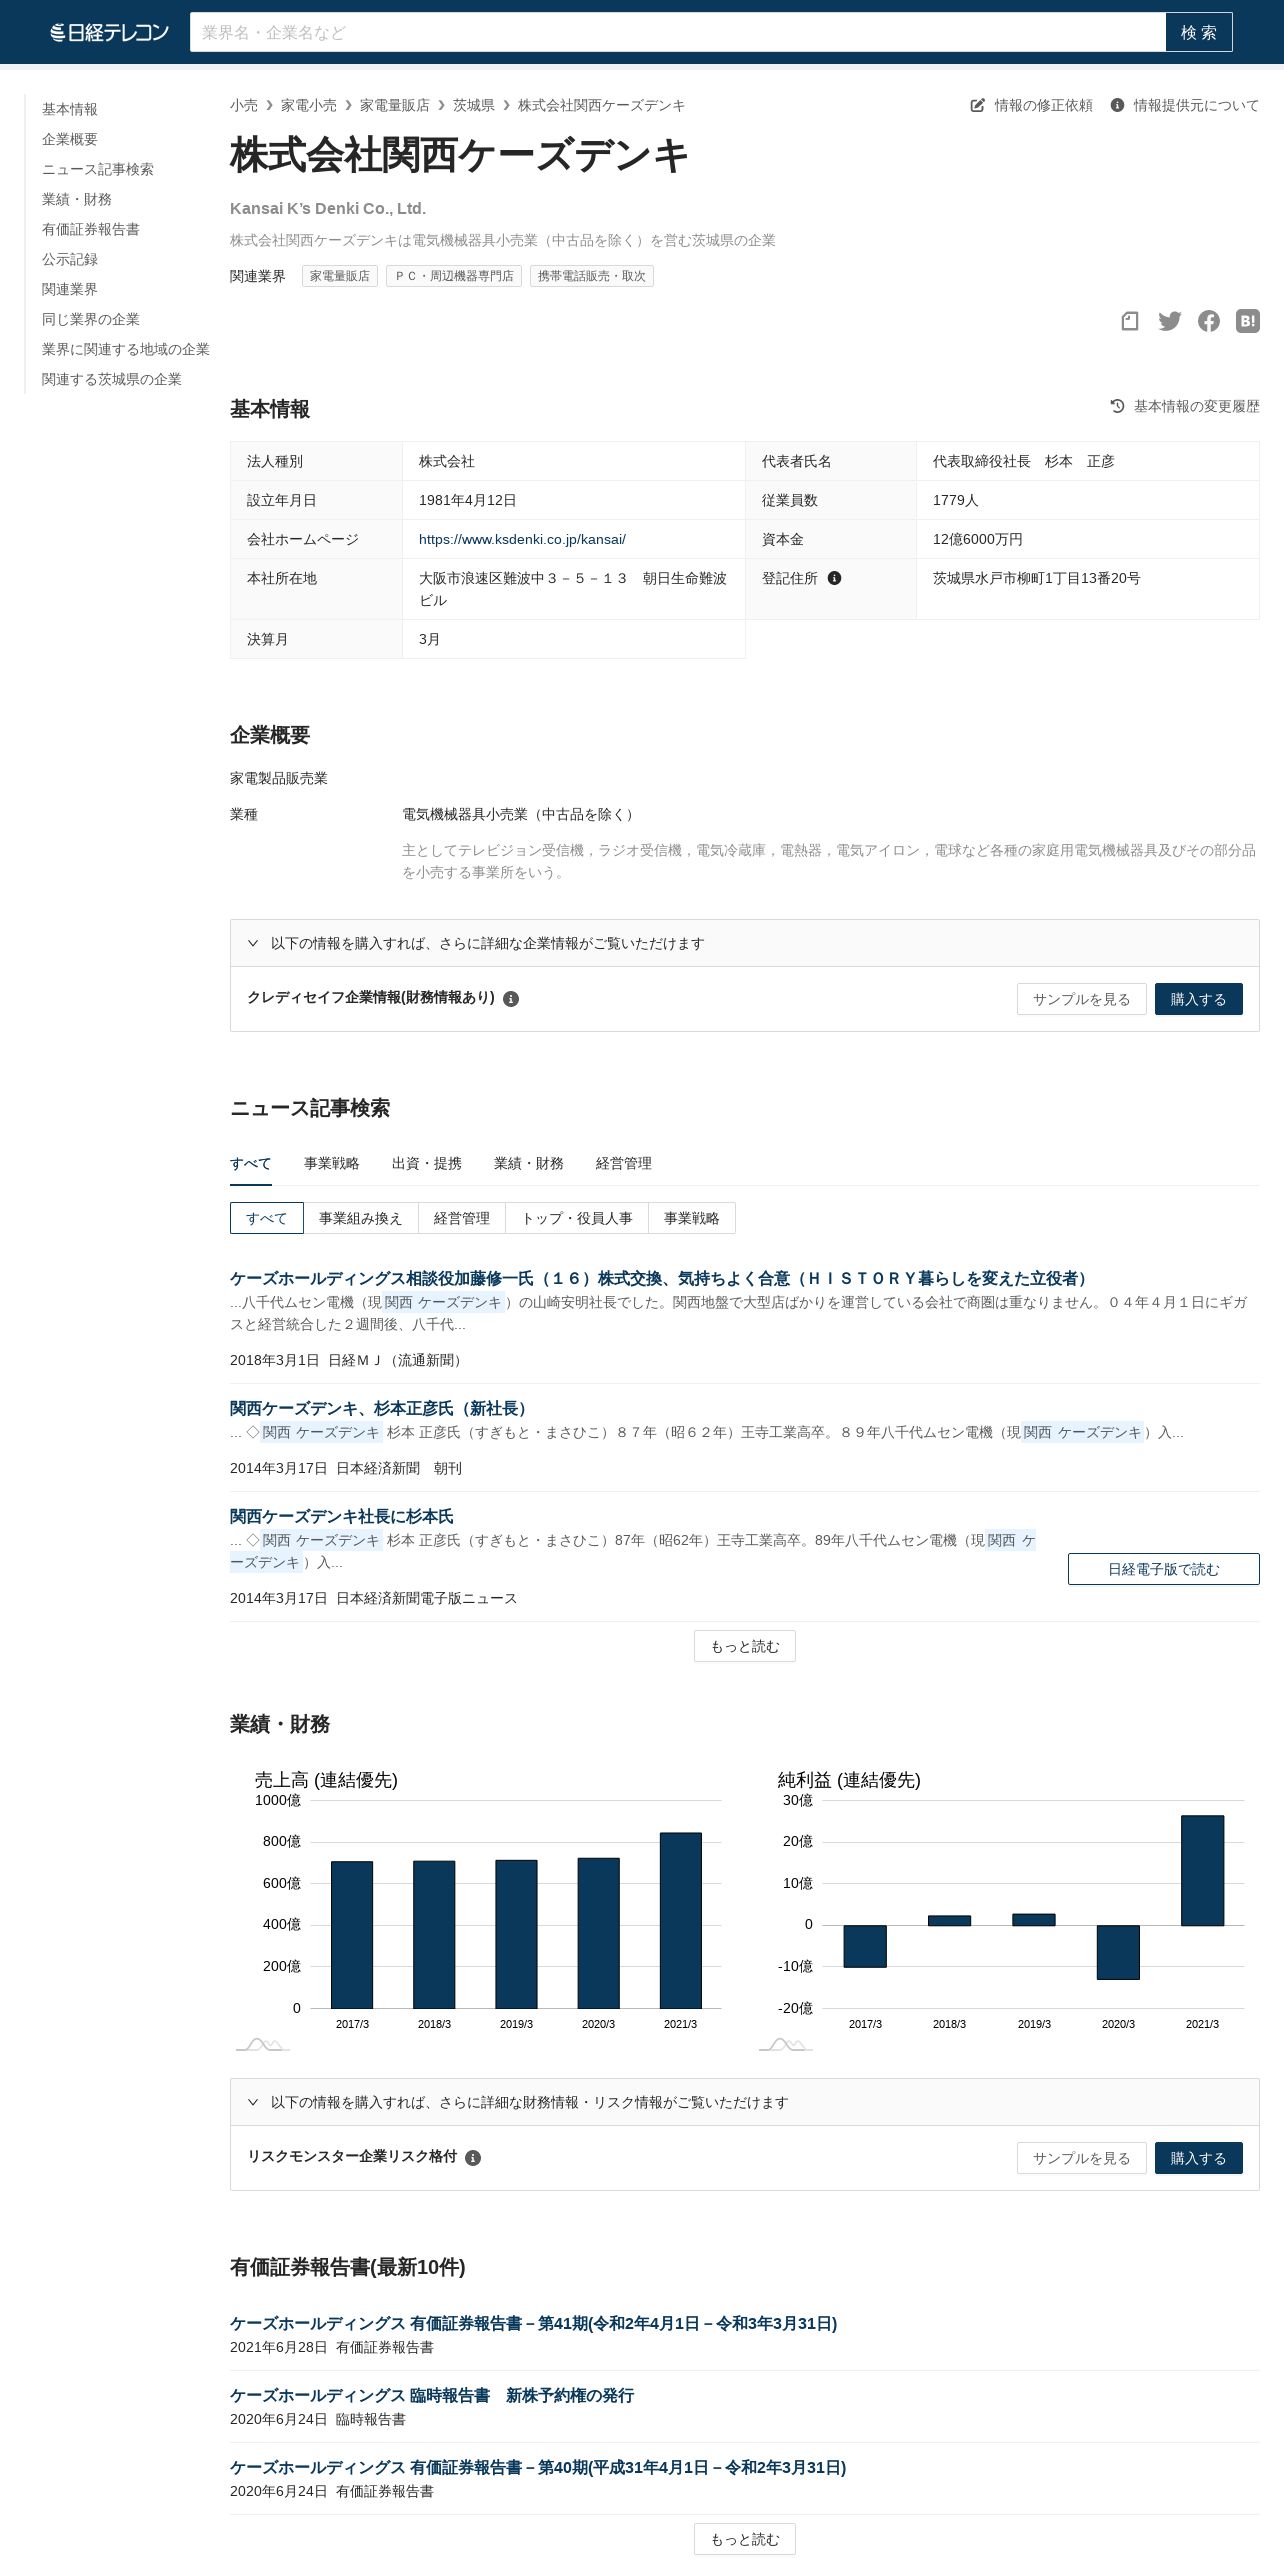Click info icon beside クレディセイフ企業情報
Image resolution: width=1284 pixels, height=2568 pixels.
(x=511, y=999)
